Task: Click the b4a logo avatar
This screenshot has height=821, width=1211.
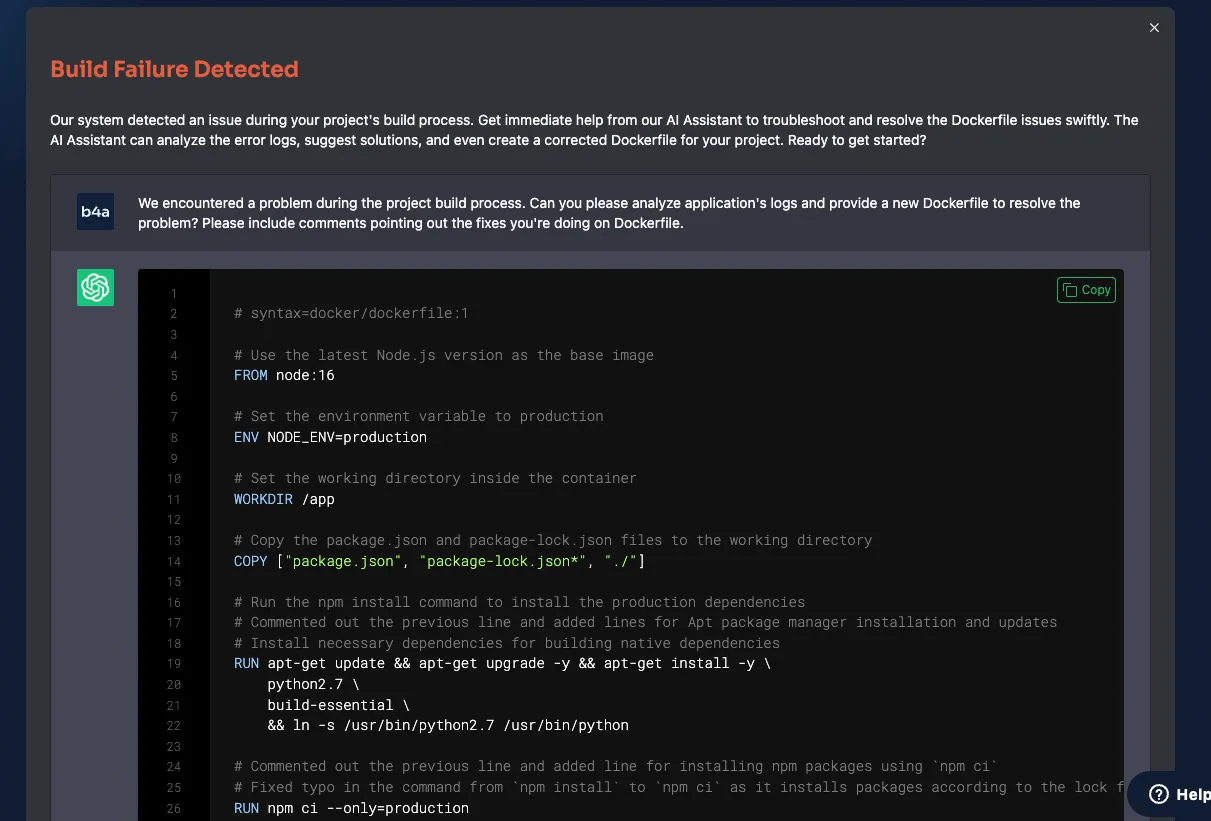Action: [95, 212]
